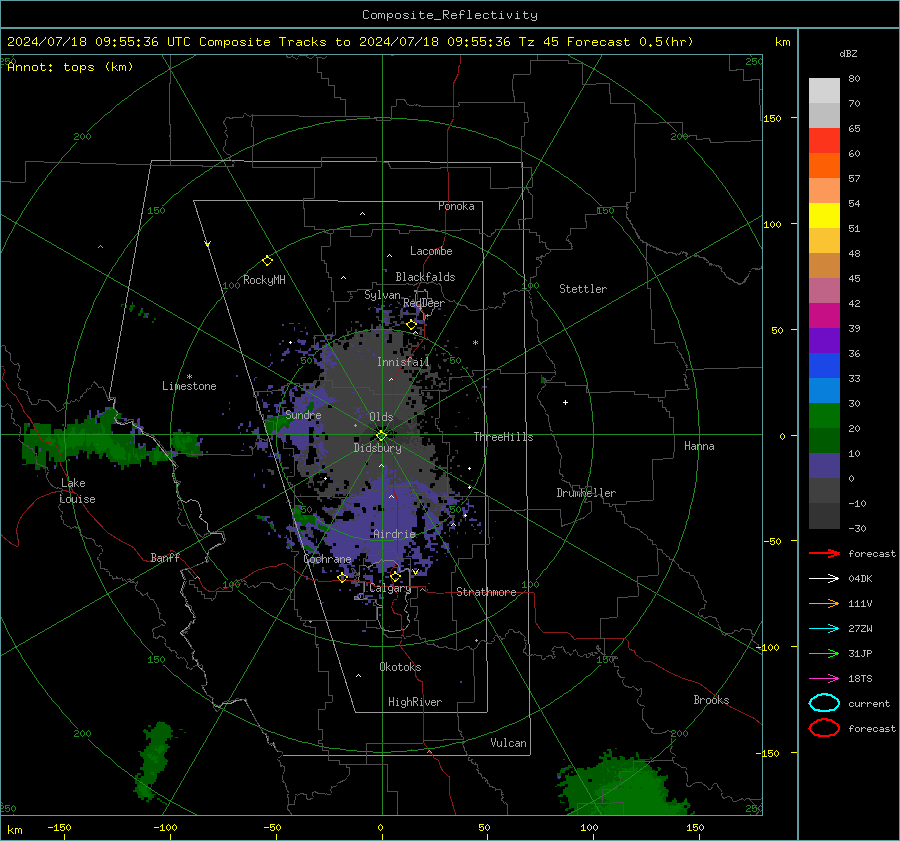
Task: Click the red 60-65 dBZ color swatch
Action: tap(824, 141)
